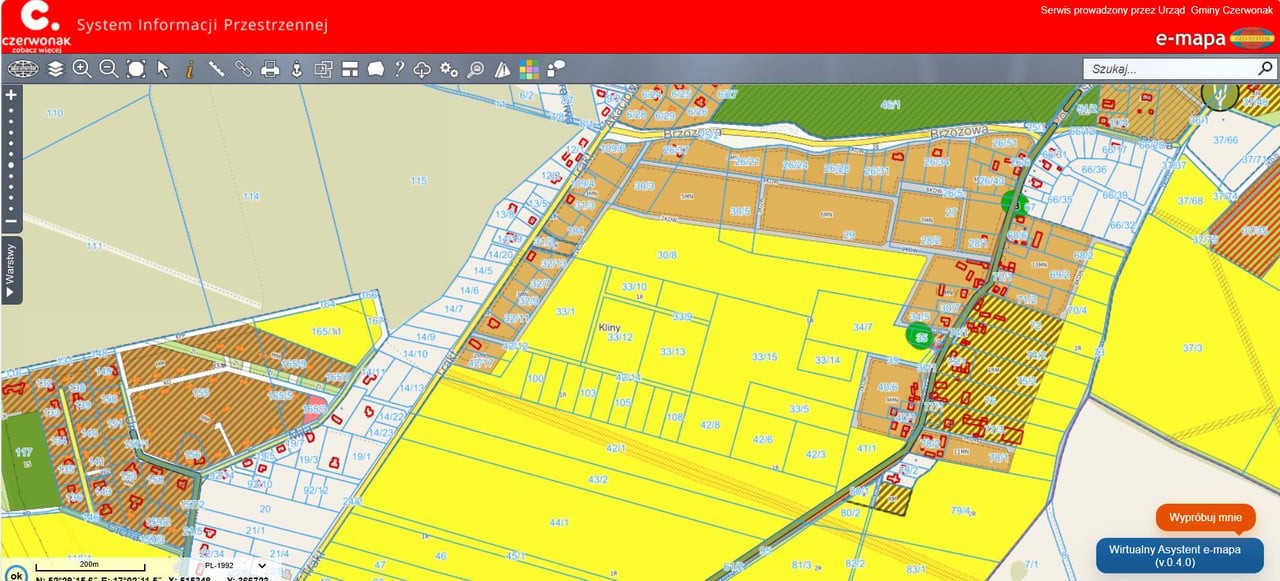Select the measure ruler tool

pos(216,69)
